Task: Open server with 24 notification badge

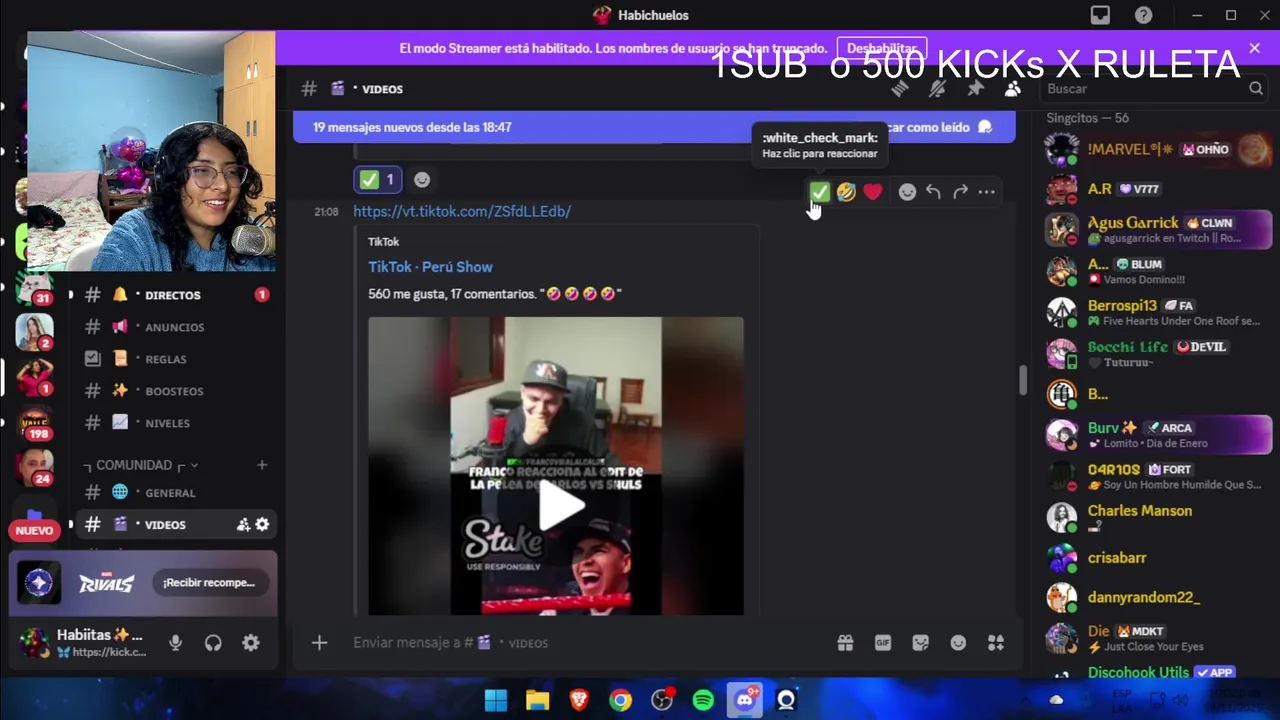Action: (35, 467)
